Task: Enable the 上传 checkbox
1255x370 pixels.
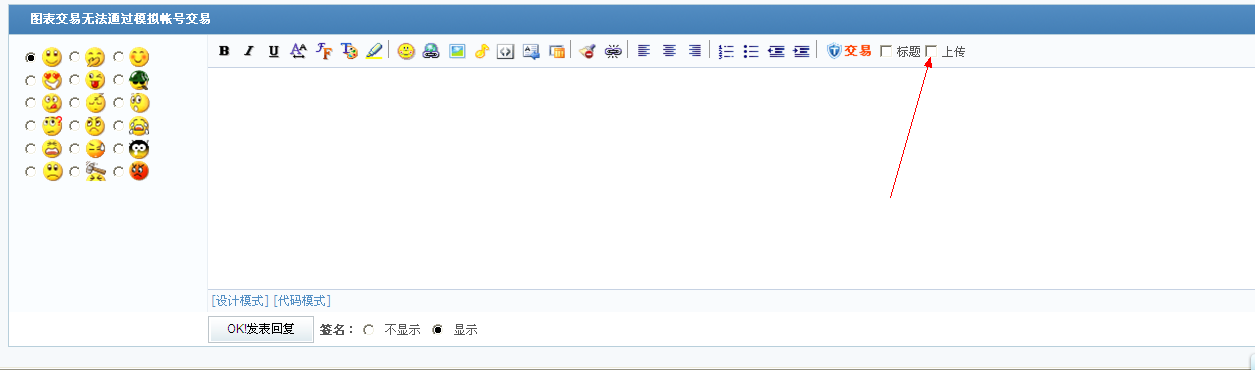Action: point(932,51)
